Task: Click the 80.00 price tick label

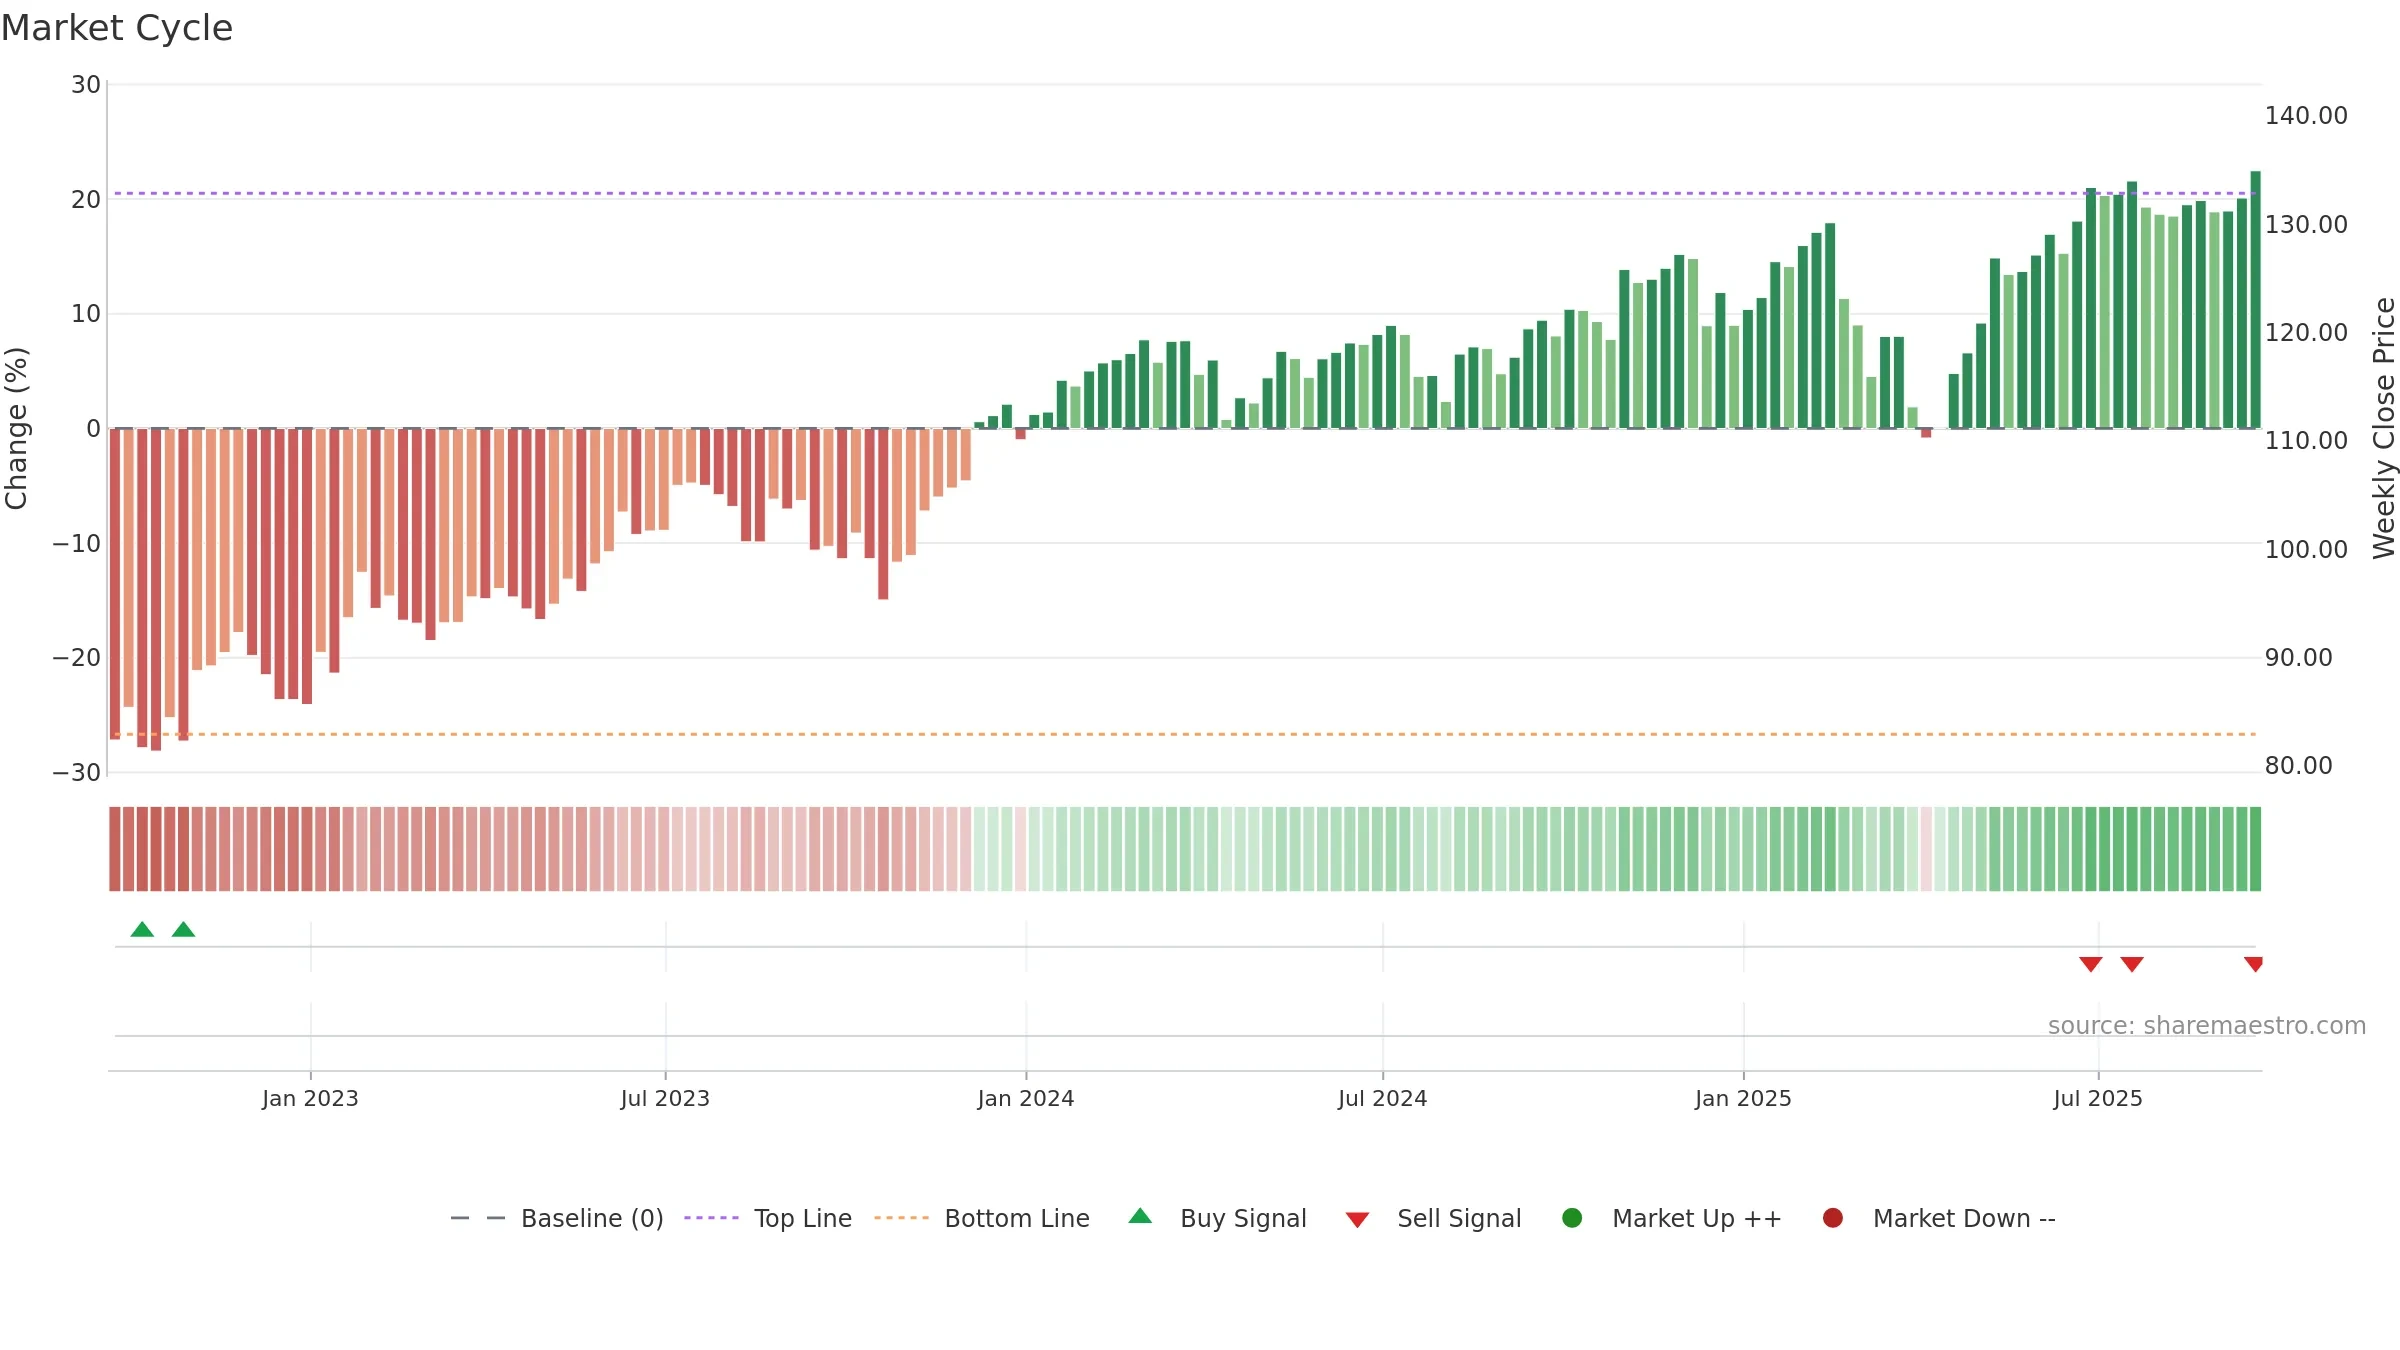Action: click(x=2298, y=765)
